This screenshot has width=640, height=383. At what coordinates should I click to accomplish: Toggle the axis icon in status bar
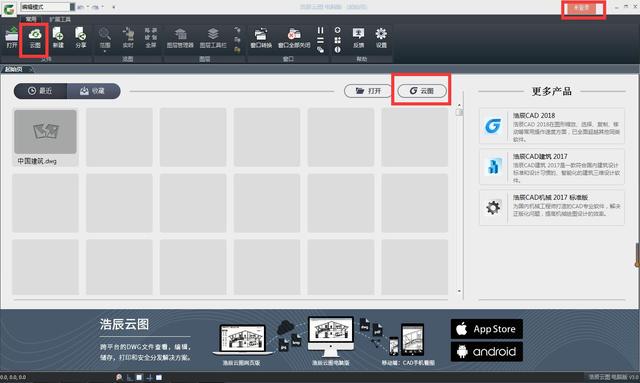(129, 377)
